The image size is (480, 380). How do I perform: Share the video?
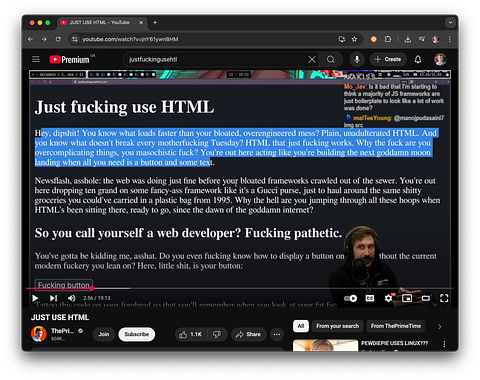[249, 334]
